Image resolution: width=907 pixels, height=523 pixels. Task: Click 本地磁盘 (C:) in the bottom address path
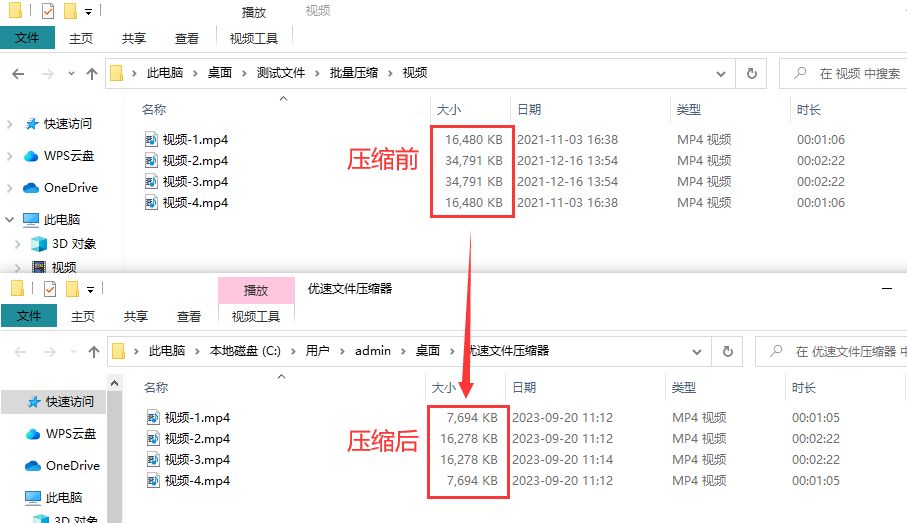(x=245, y=351)
